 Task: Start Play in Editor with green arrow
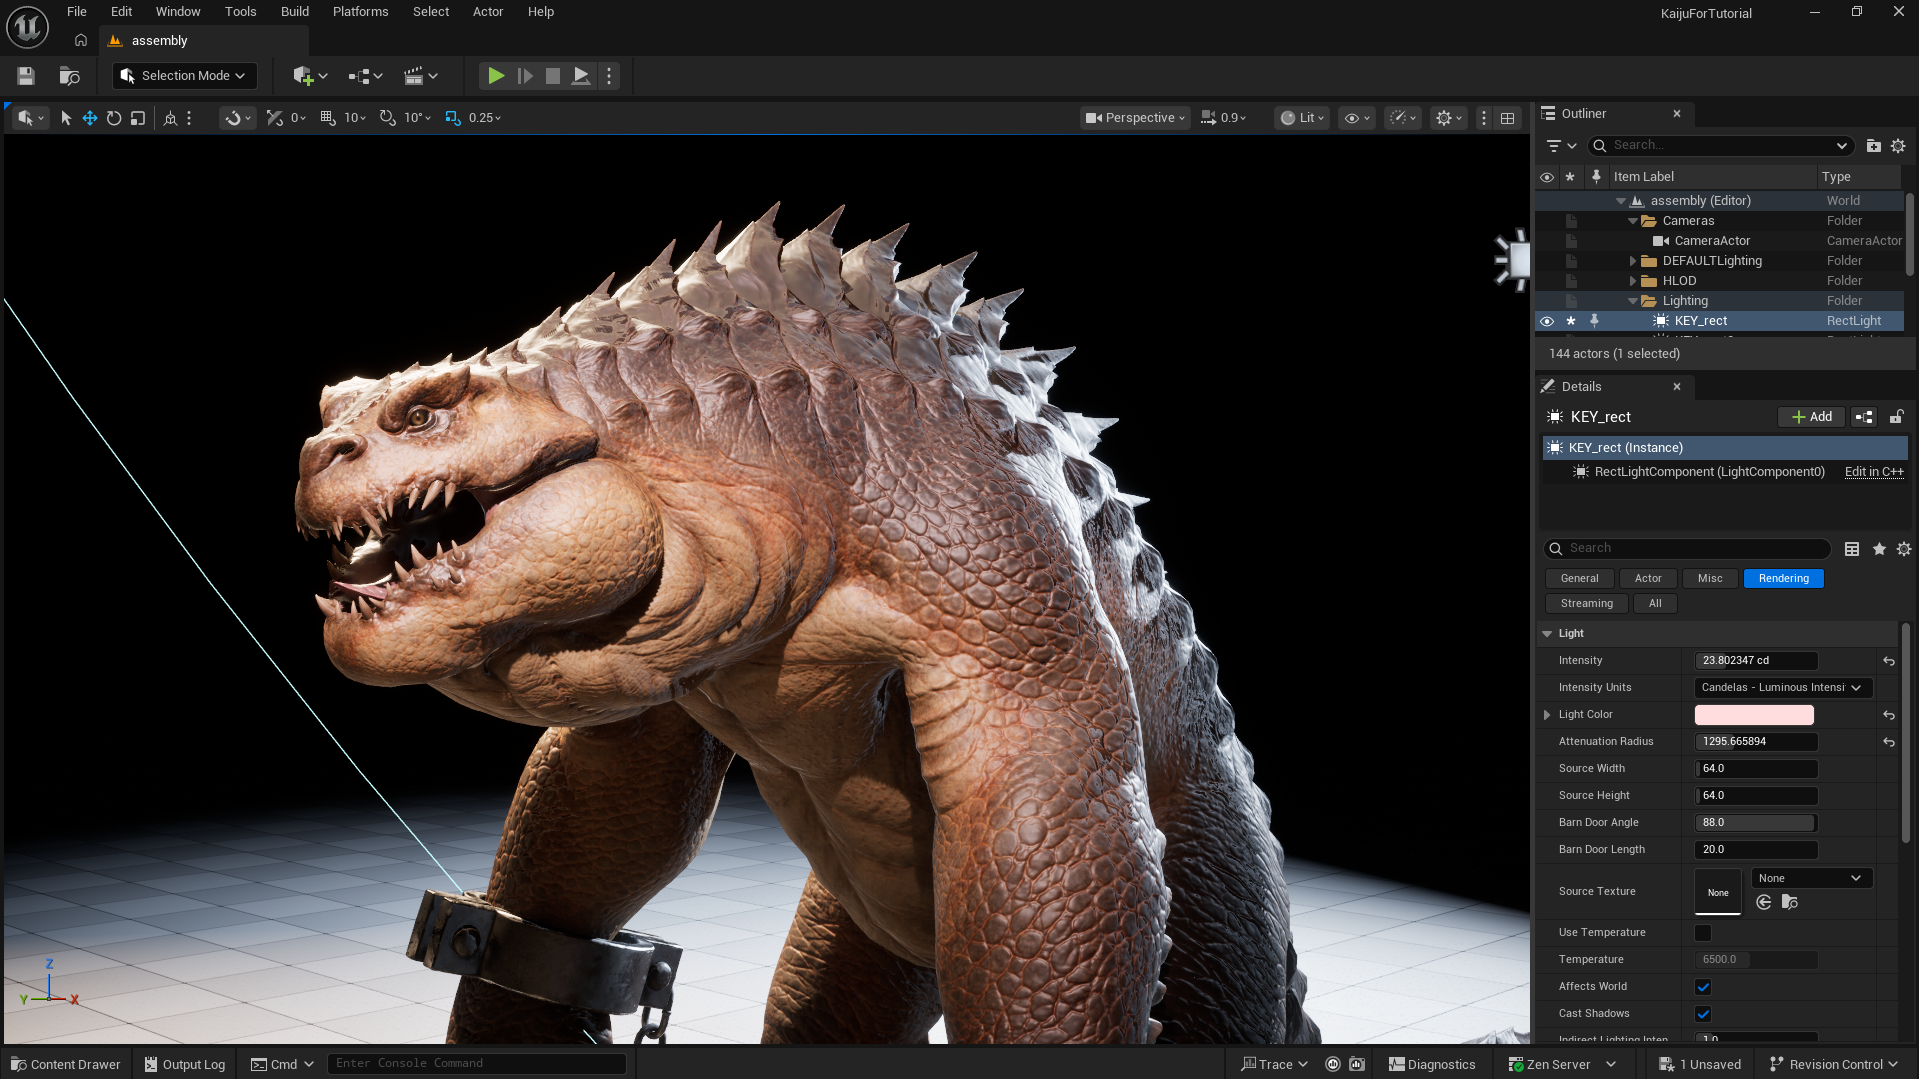click(495, 76)
